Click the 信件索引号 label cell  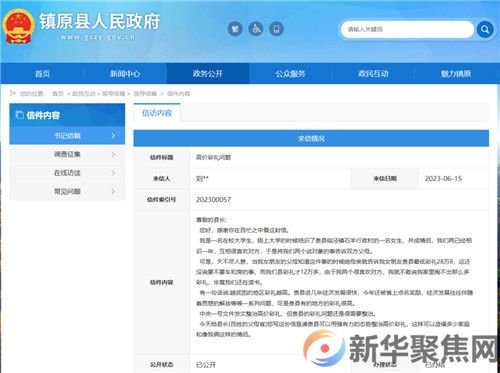click(x=162, y=200)
